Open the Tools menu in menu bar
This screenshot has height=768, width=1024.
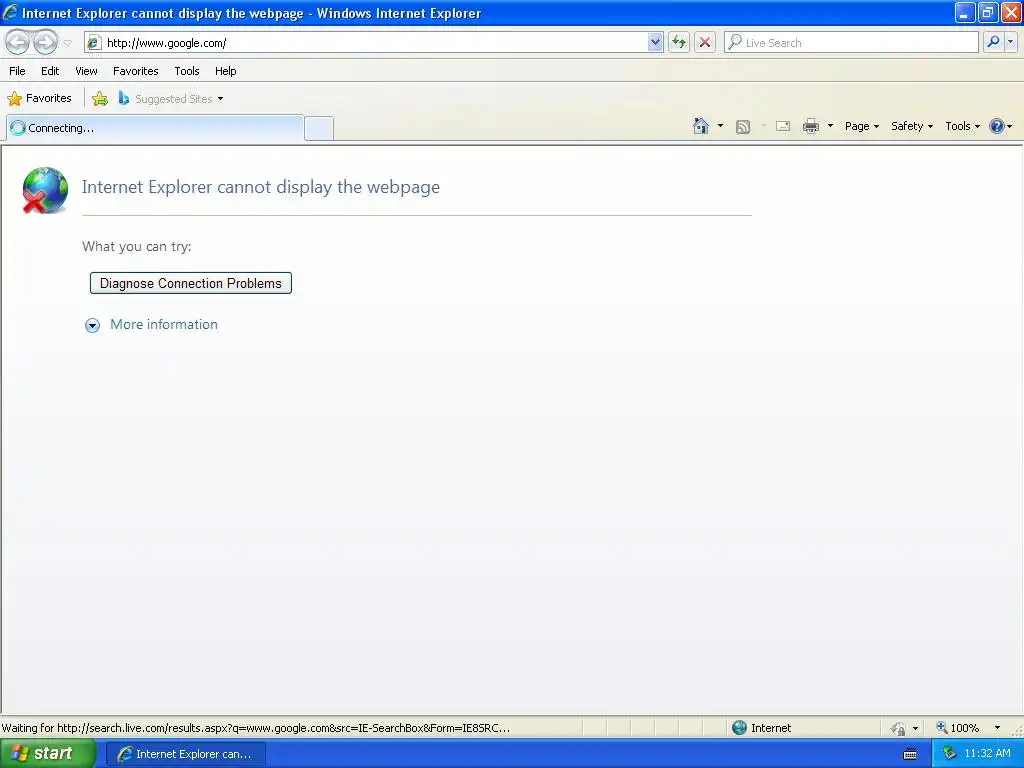tap(187, 71)
